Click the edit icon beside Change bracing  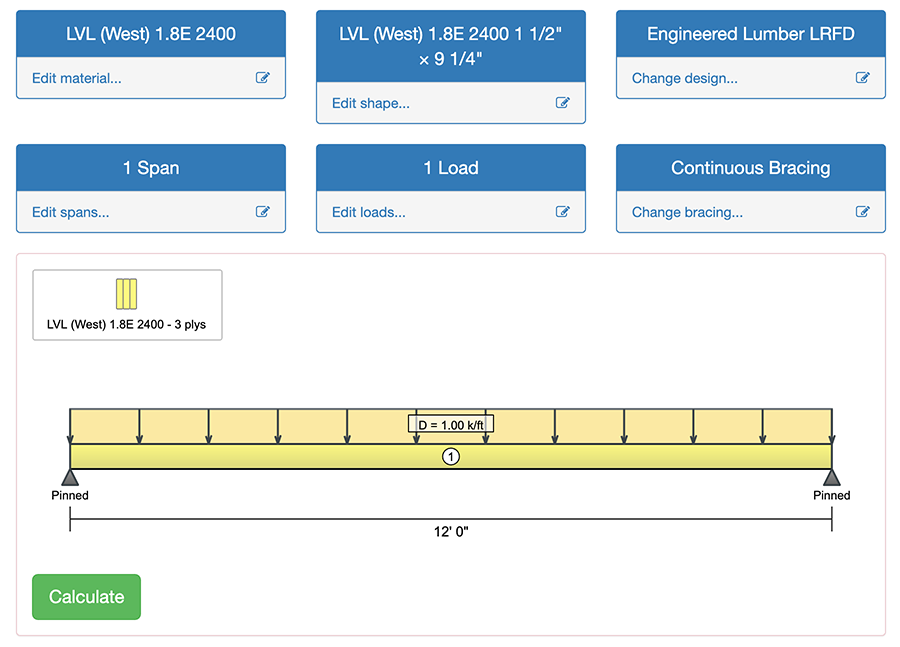(x=863, y=212)
